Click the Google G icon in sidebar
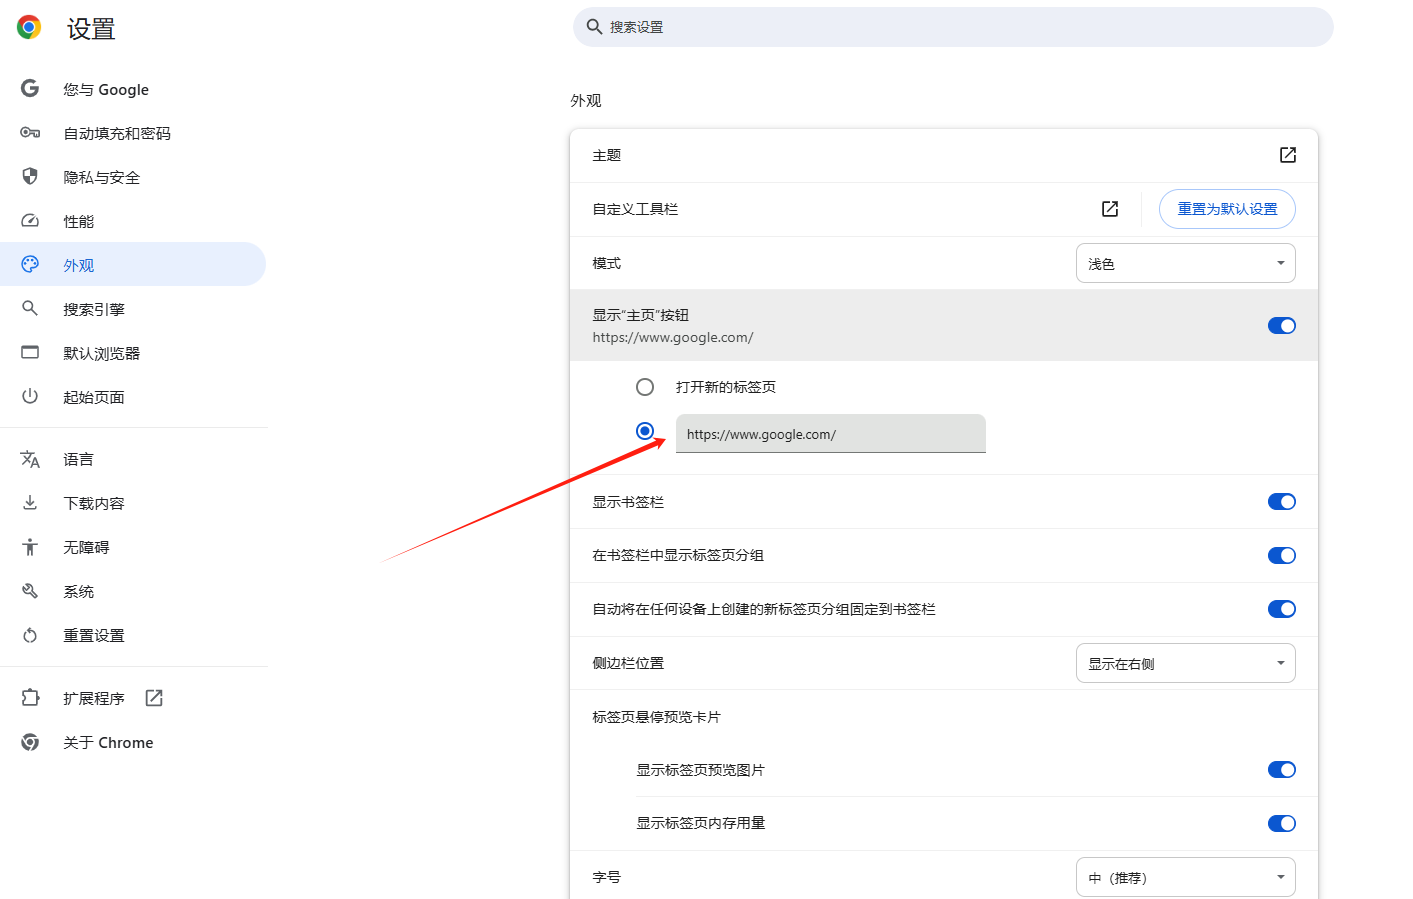Image resolution: width=1413 pixels, height=899 pixels. 30,88
